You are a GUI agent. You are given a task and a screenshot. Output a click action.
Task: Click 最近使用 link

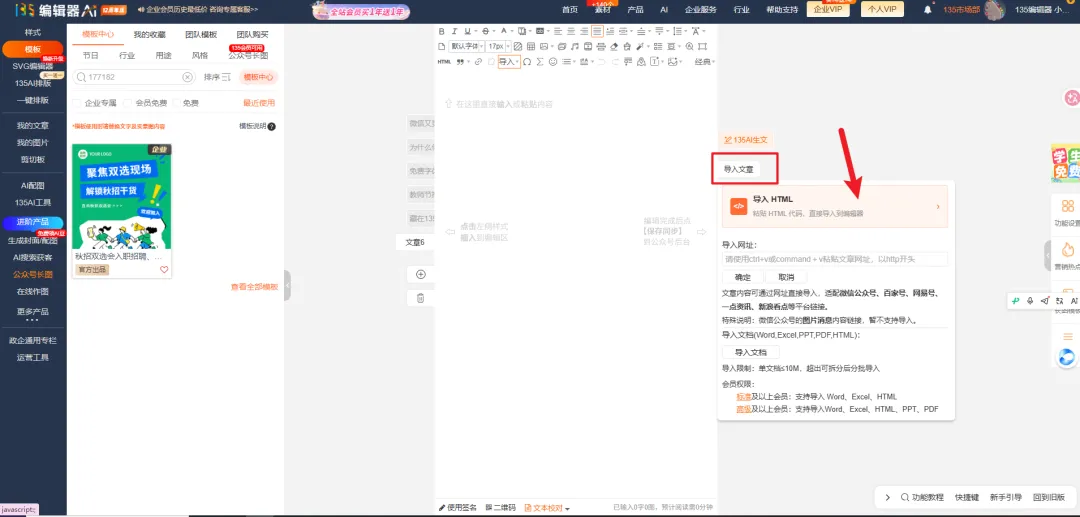click(x=259, y=103)
